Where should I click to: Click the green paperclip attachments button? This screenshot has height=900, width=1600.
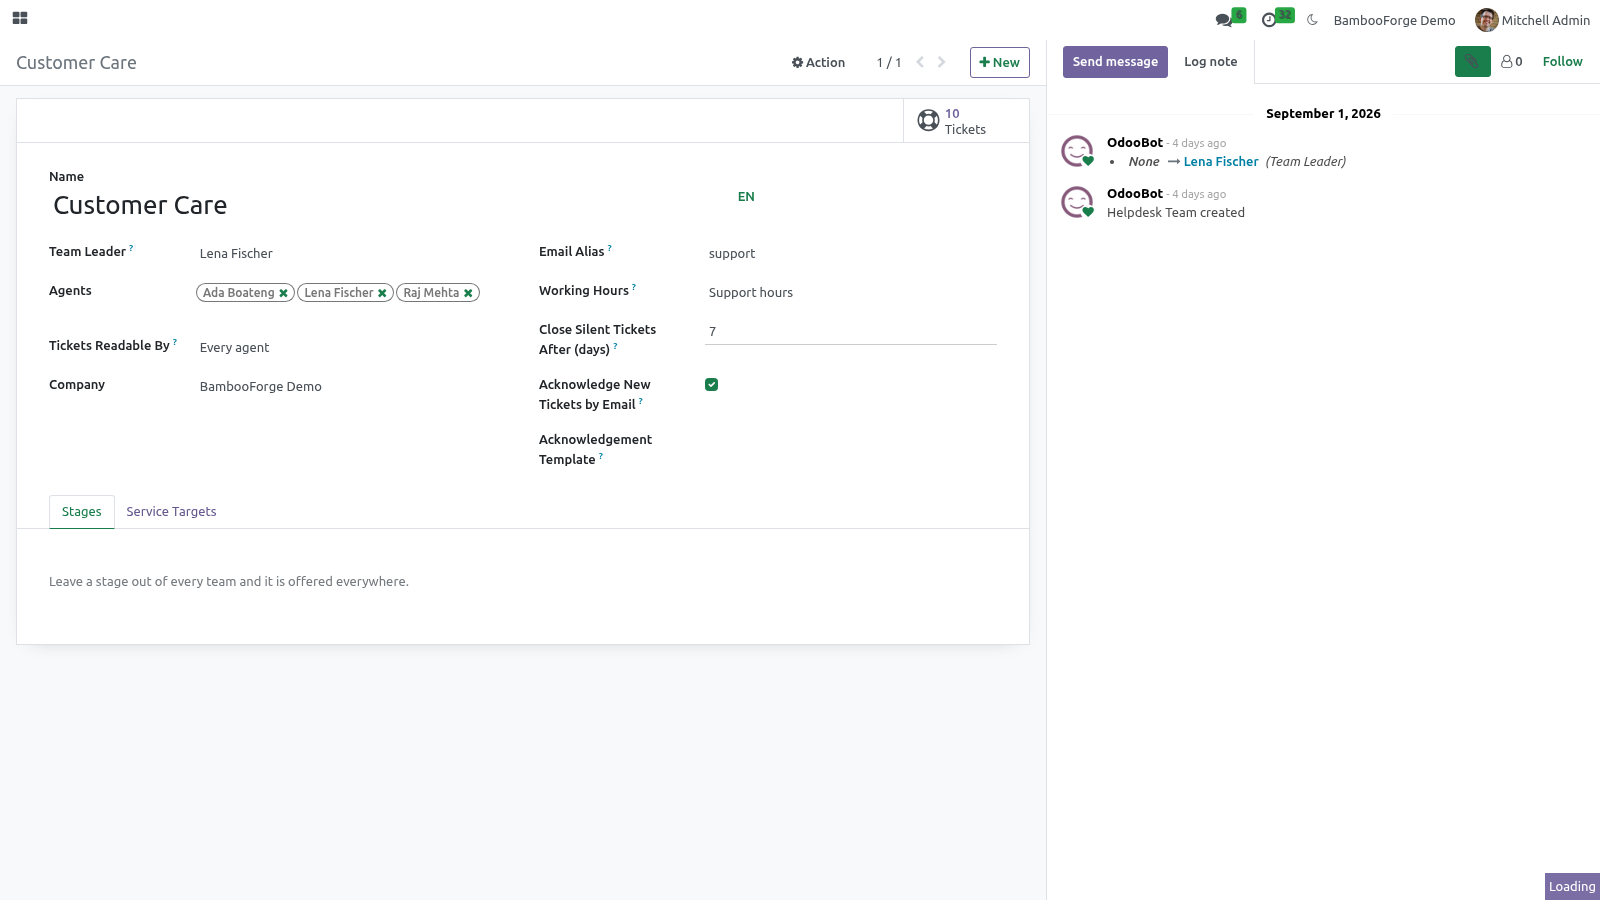pyautogui.click(x=1472, y=62)
